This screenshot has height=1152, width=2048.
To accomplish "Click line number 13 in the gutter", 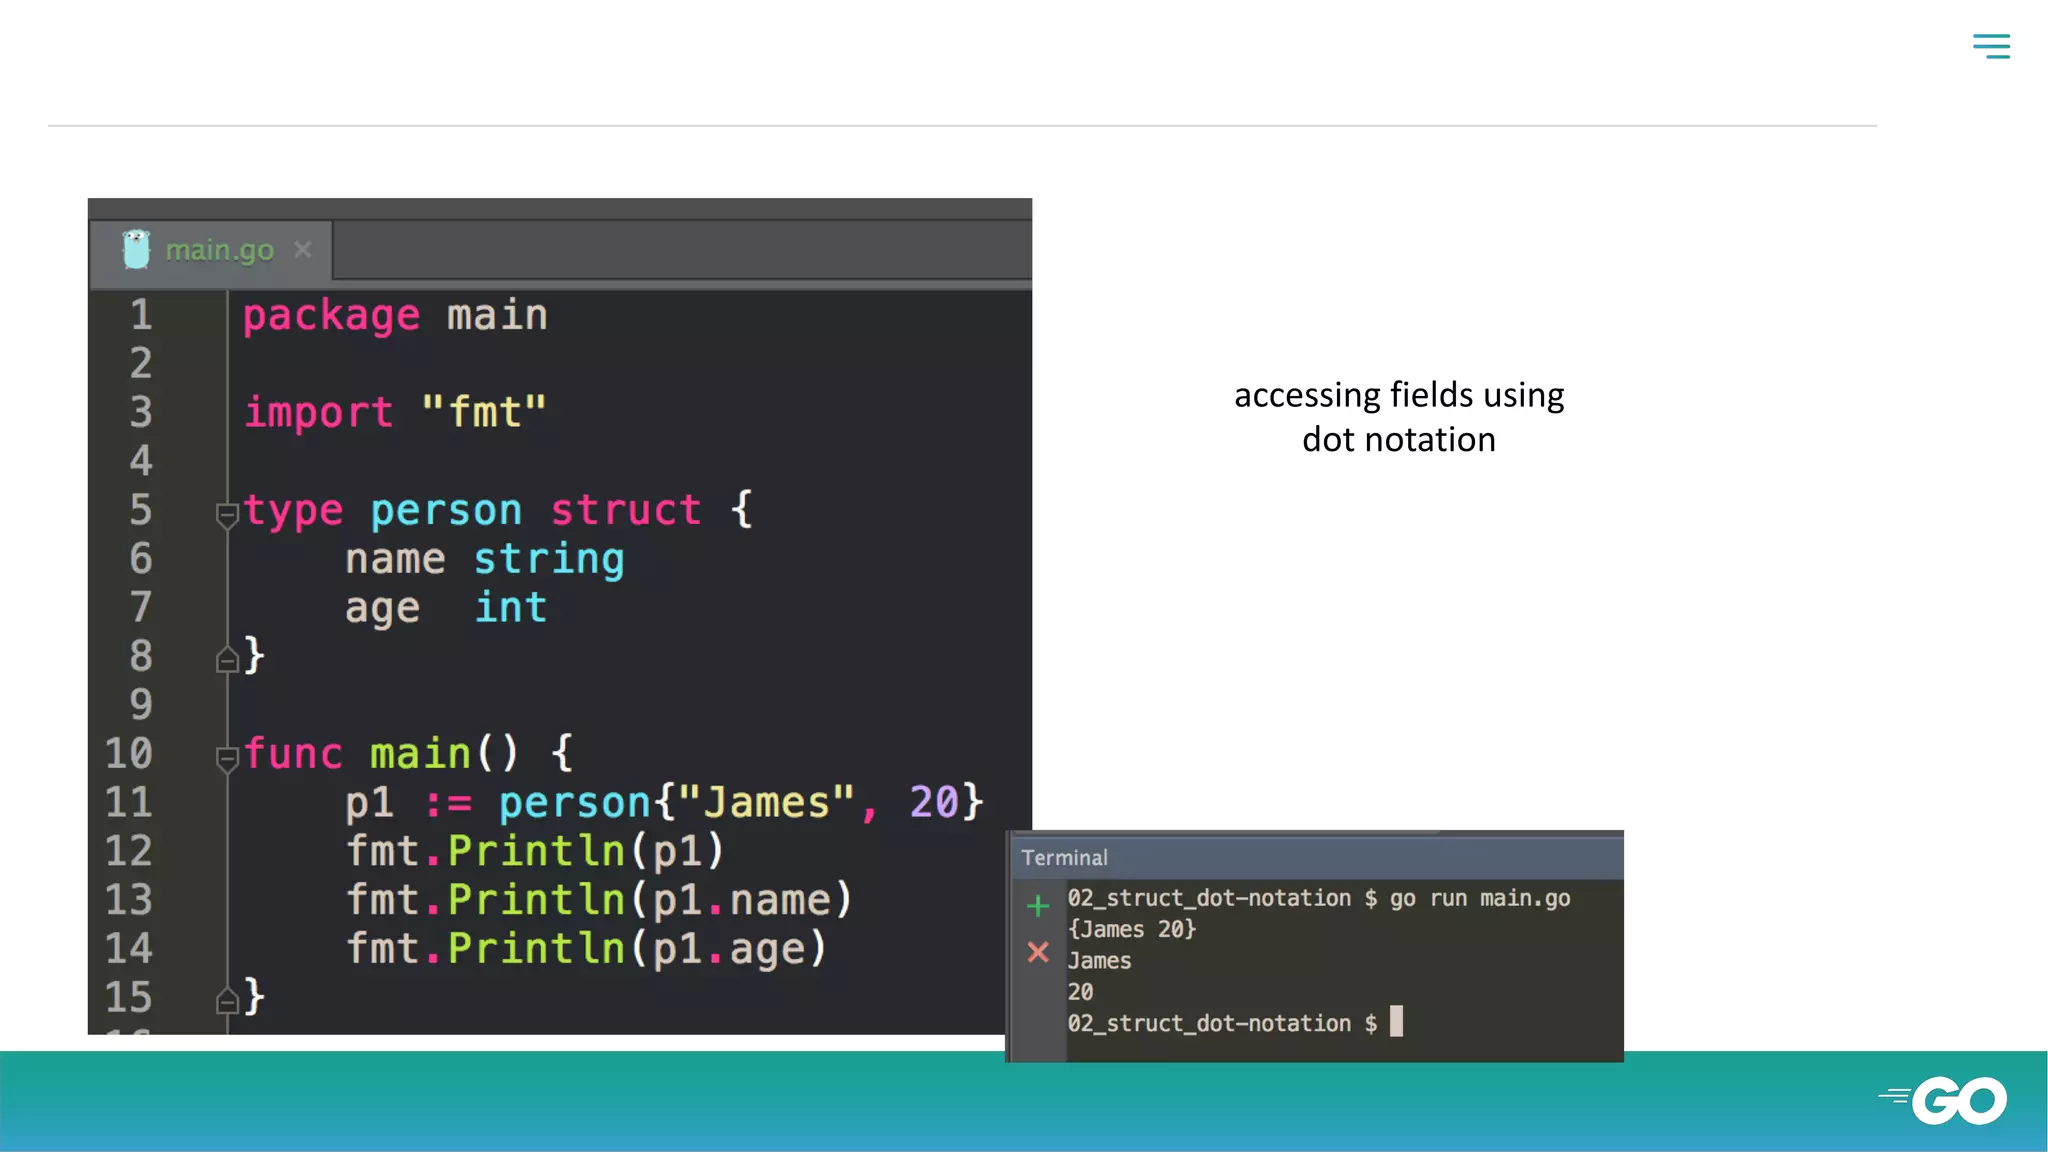I will 129,899.
